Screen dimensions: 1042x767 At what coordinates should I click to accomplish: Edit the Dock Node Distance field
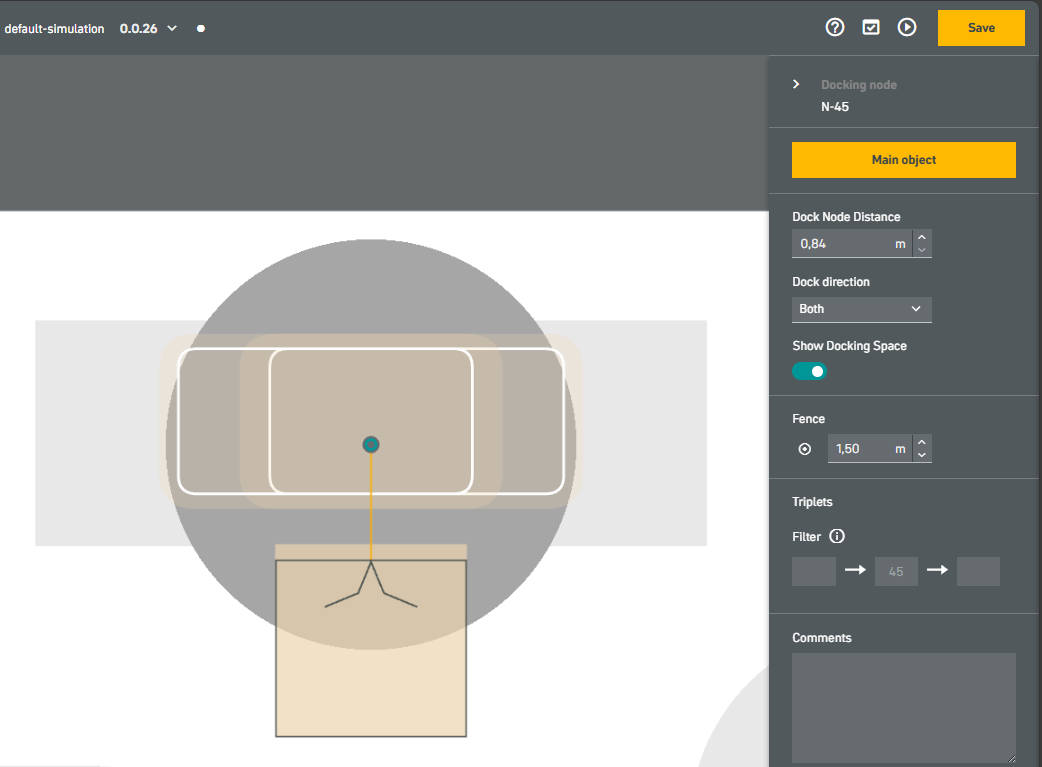[x=853, y=244]
